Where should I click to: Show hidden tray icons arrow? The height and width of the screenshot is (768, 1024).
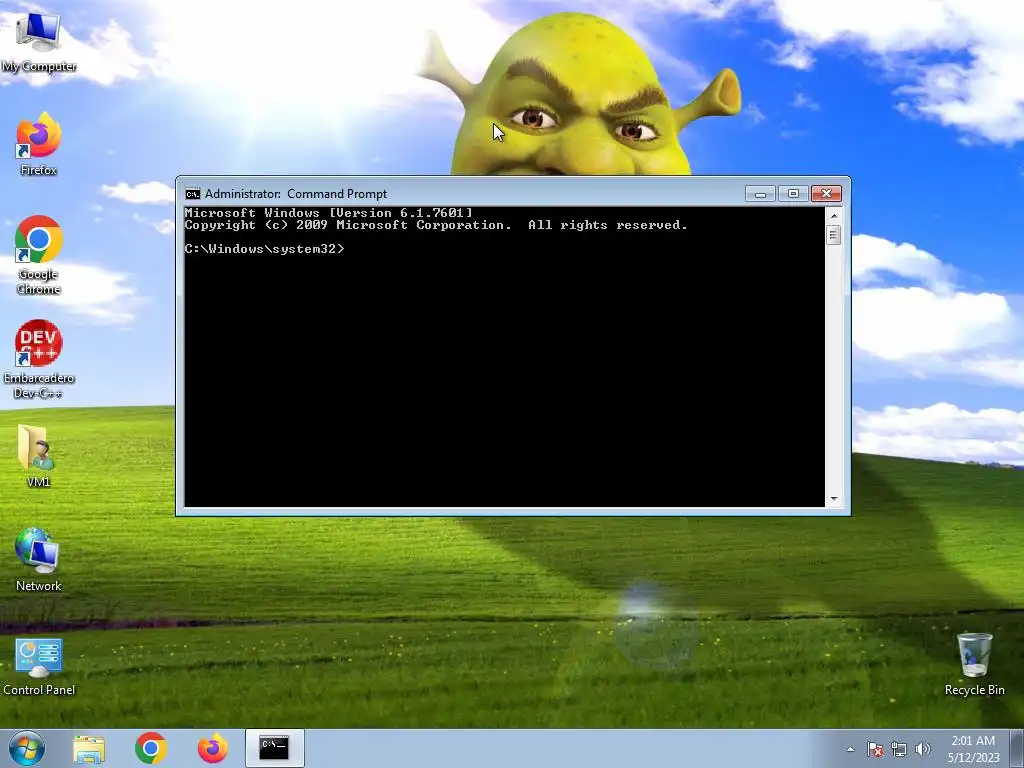point(850,749)
